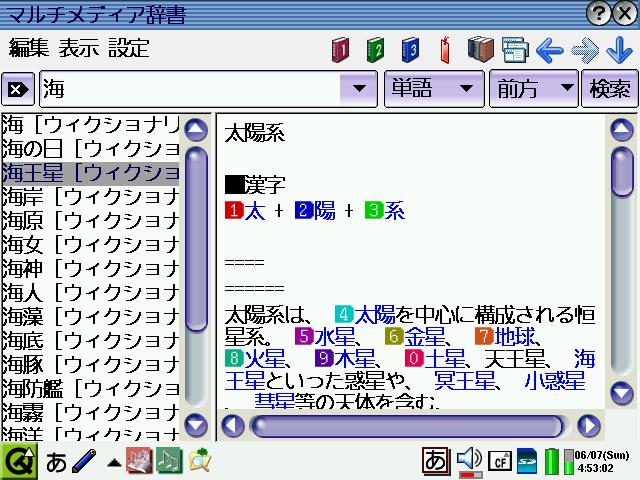Viewport: 640px width, 480px height.
Task: Click the cascading windows icon
Action: (x=515, y=50)
